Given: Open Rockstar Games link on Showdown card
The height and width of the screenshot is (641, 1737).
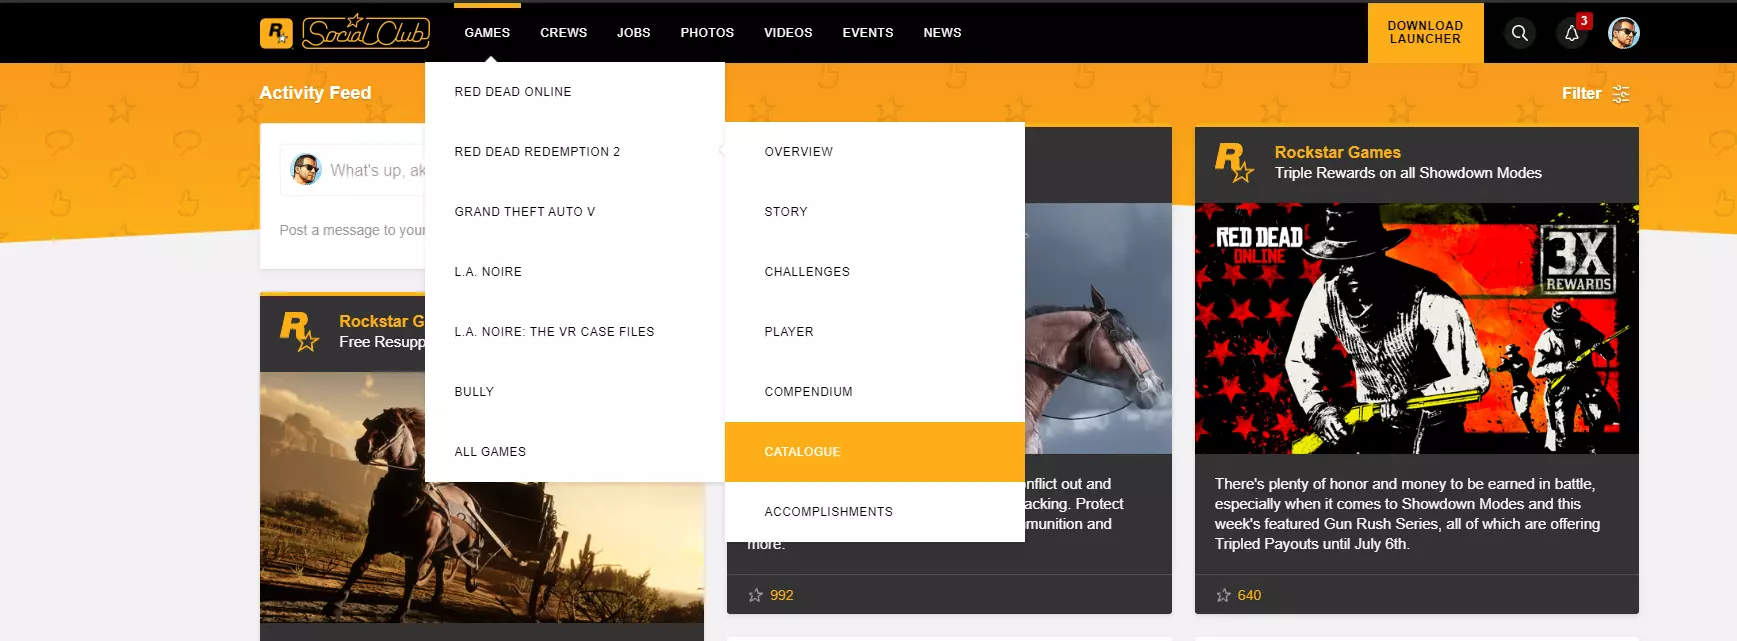Looking at the screenshot, I should [1337, 152].
